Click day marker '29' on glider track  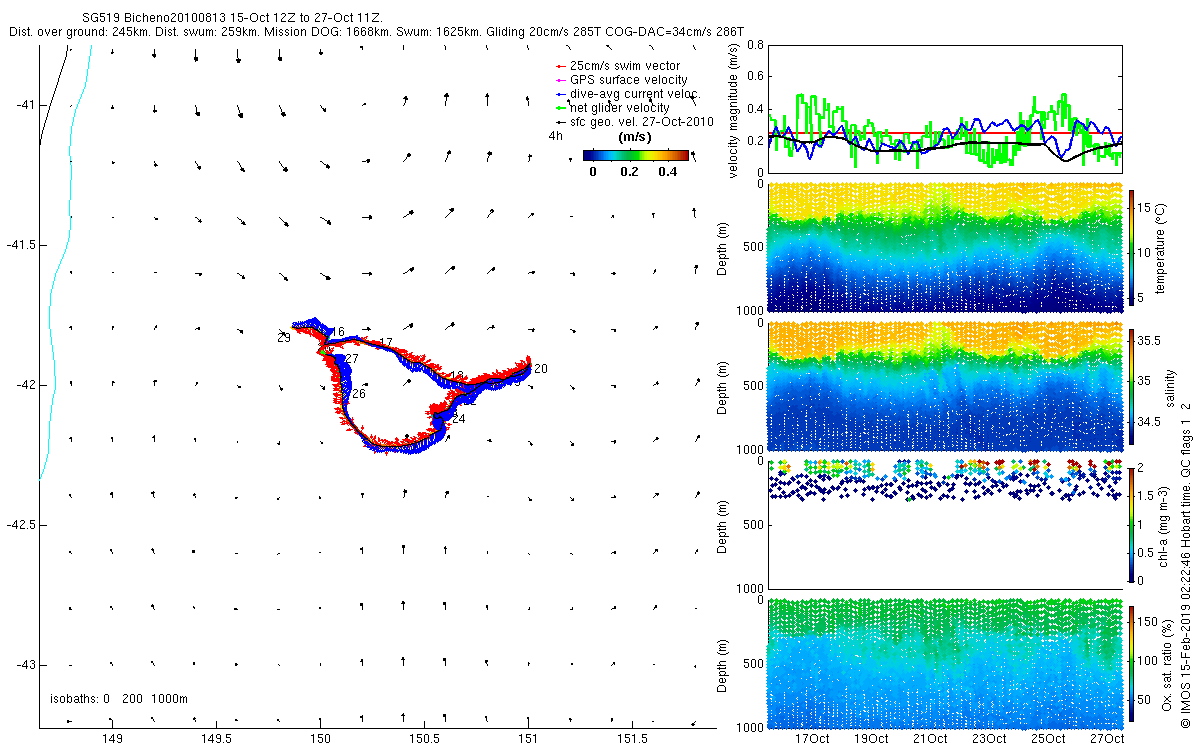click(x=284, y=338)
